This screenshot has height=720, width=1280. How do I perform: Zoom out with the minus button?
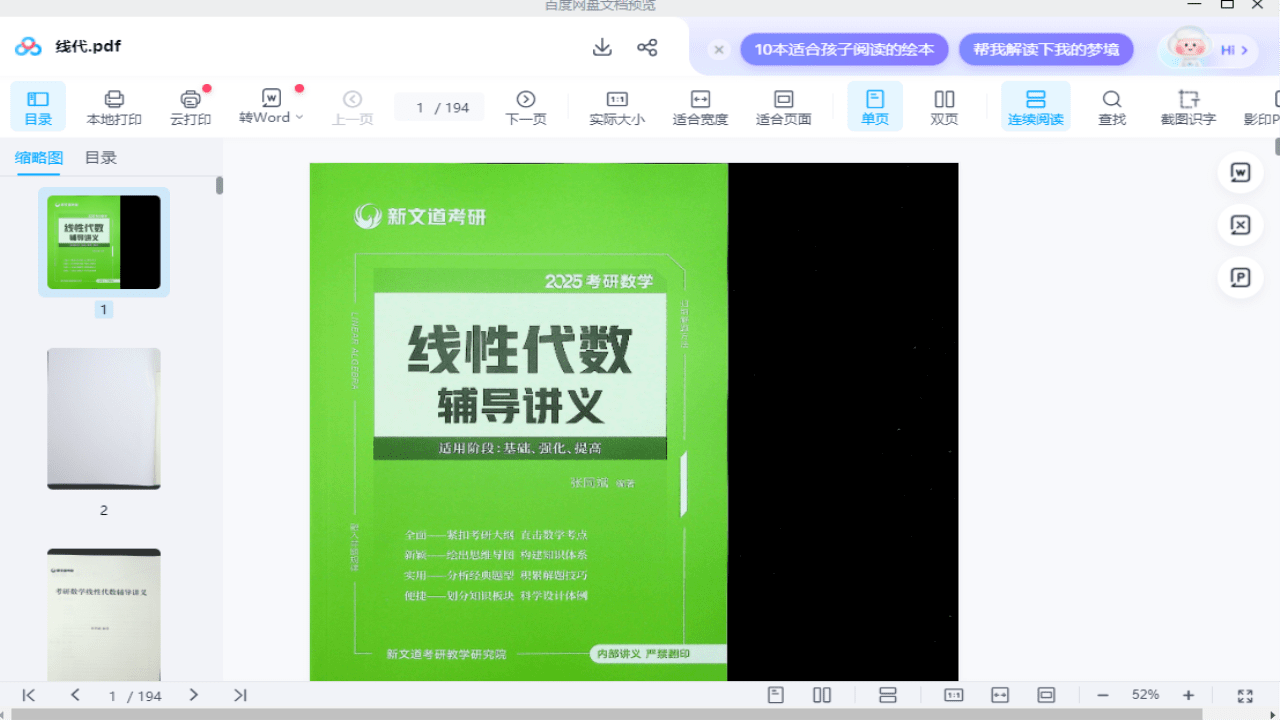pos(1103,695)
